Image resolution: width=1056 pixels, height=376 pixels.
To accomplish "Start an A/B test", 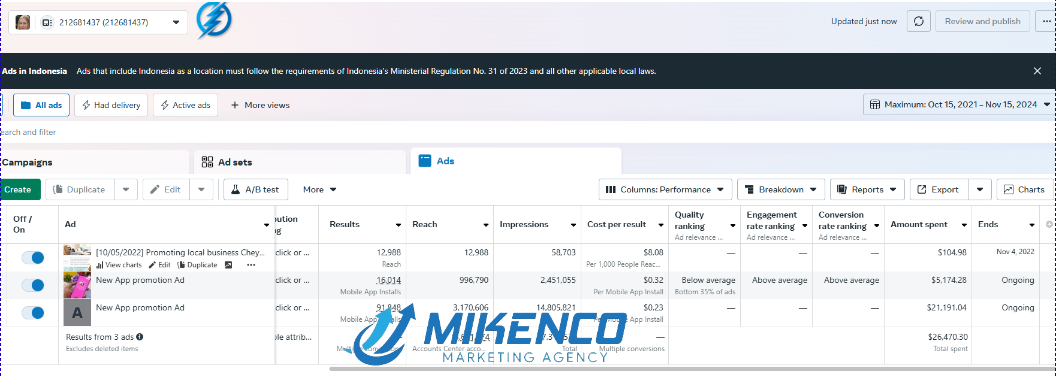I will pos(255,189).
